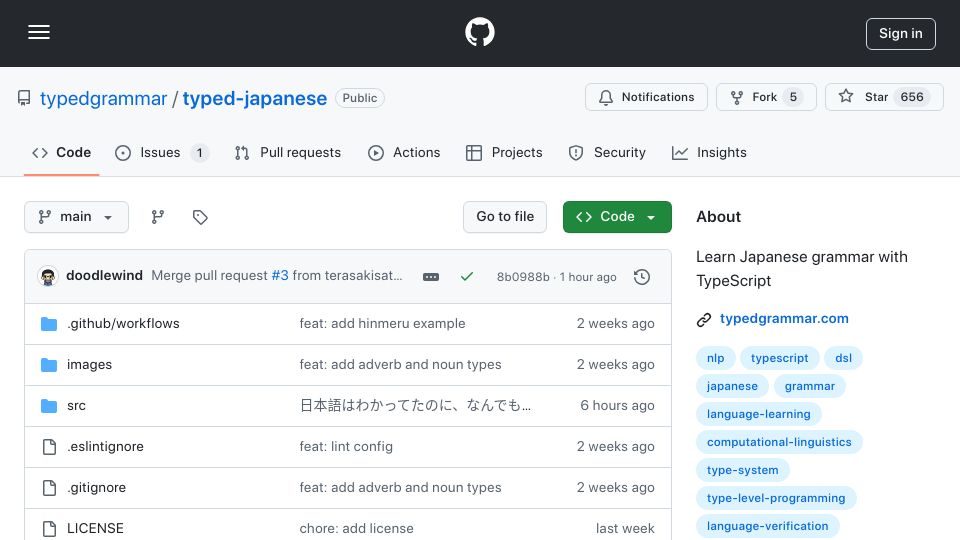Screen dimensions: 960x540
Task: Click the .eslintignore file icon
Action: 50,447
